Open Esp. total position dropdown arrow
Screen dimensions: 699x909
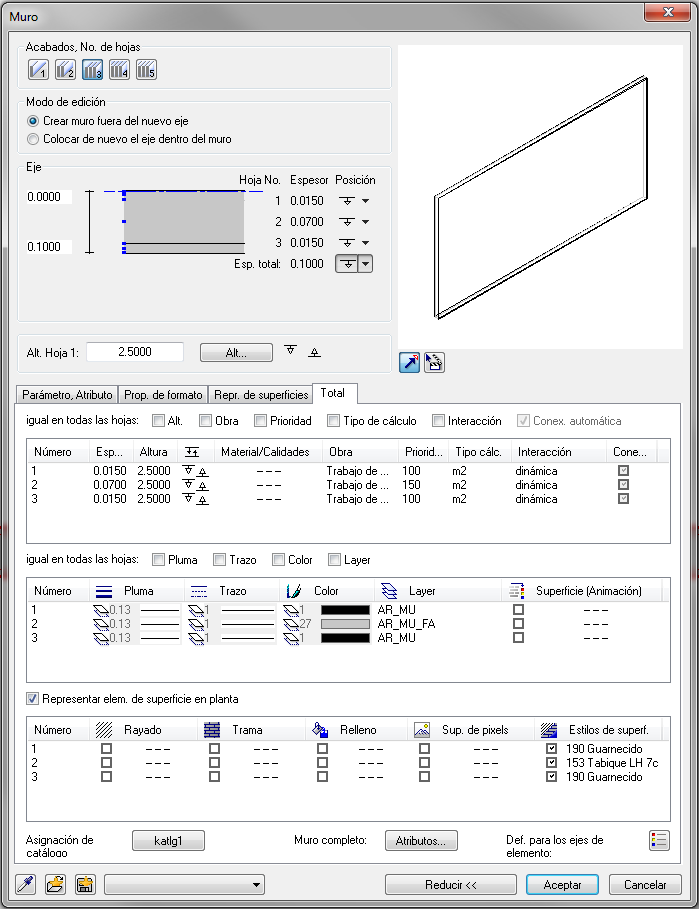[365, 264]
